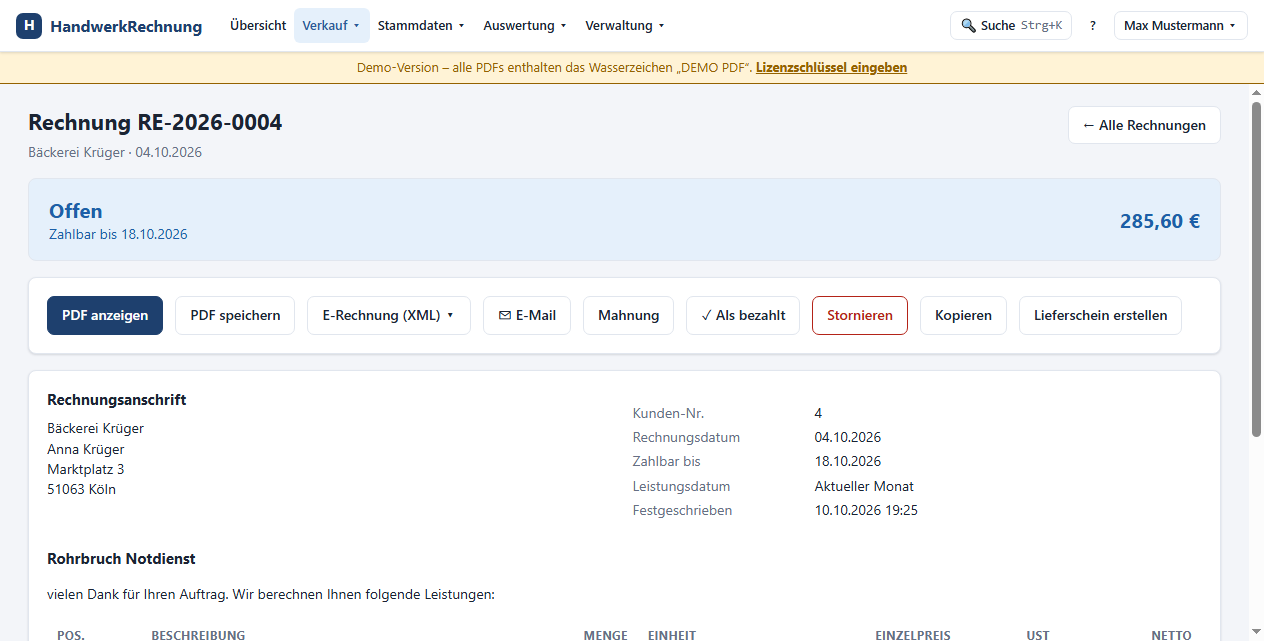Click Lieferschein erstellen button

[x=1100, y=315]
